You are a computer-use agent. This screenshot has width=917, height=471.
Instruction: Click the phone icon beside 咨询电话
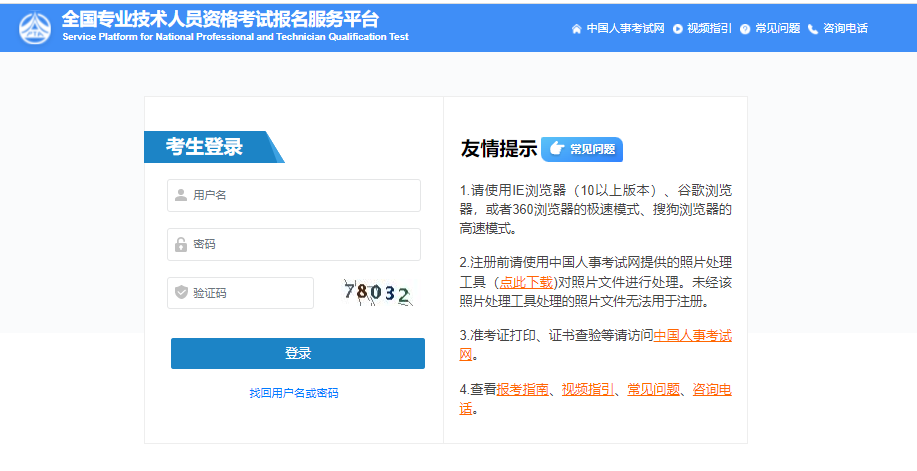813,29
